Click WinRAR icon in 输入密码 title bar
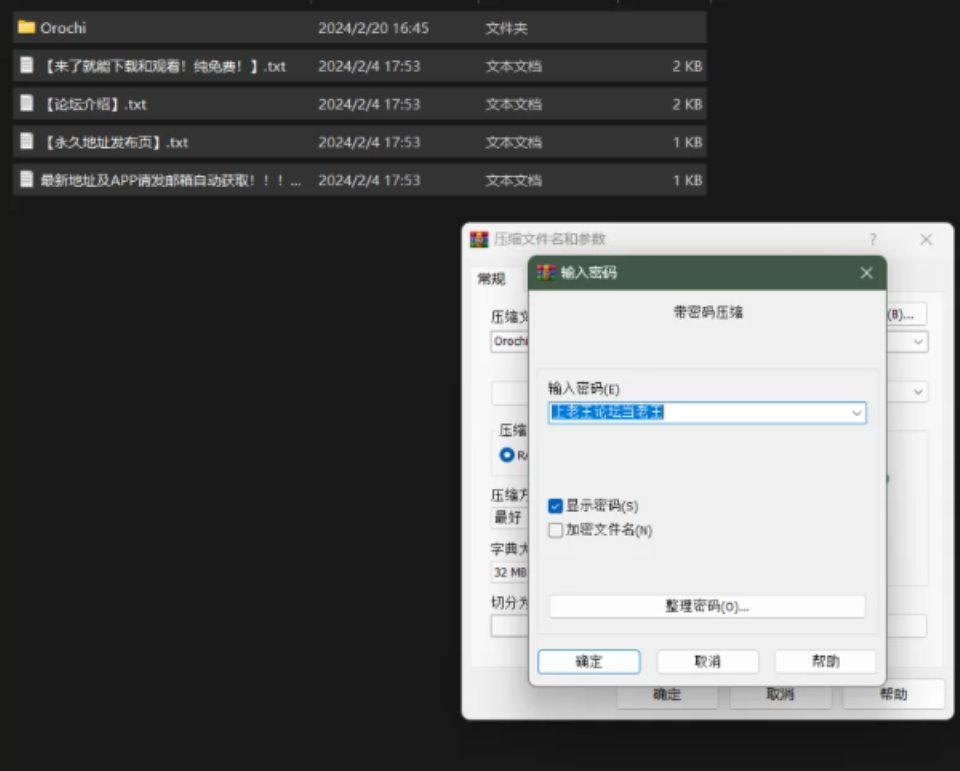This screenshot has height=771, width=960. tap(546, 273)
